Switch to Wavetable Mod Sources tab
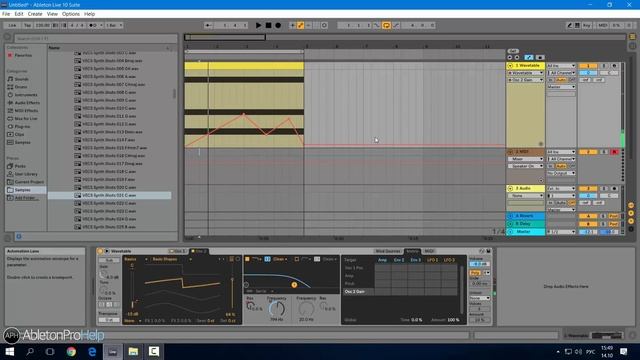The image size is (640, 360). [387, 251]
